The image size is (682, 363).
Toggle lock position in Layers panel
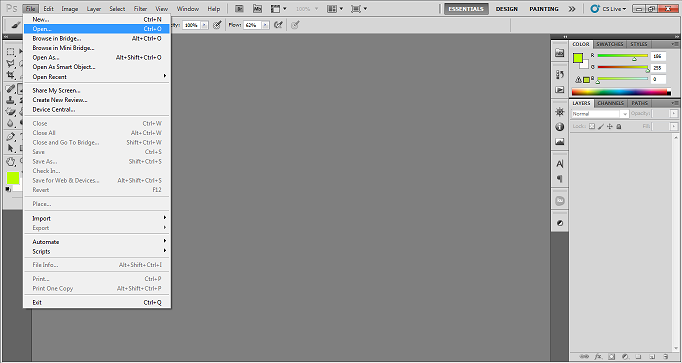[610, 127]
